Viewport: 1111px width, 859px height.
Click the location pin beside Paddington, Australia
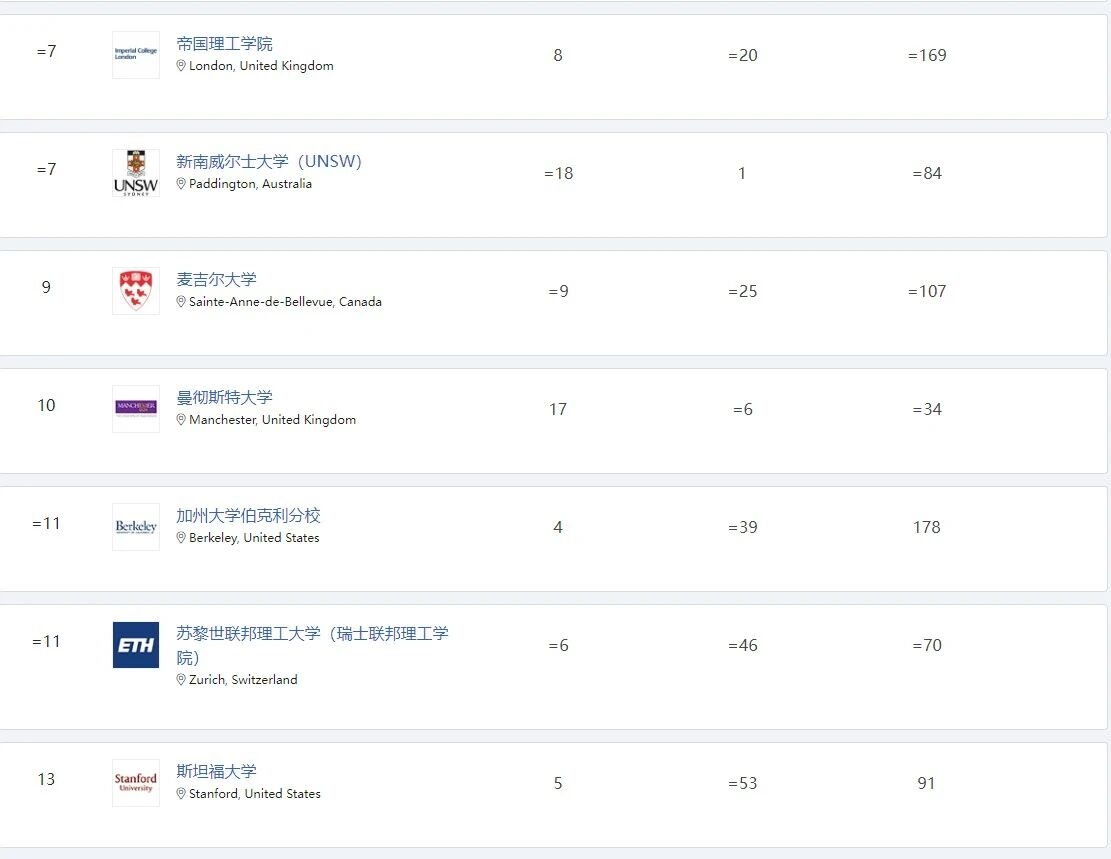pos(181,184)
